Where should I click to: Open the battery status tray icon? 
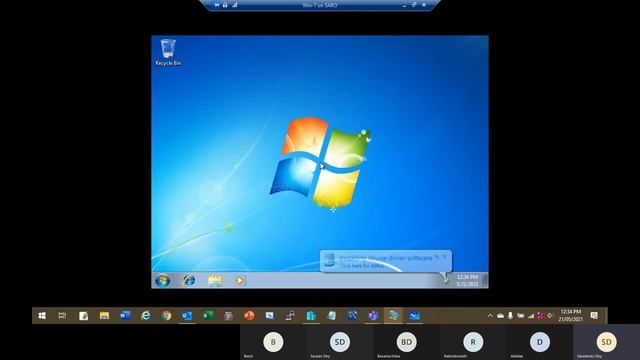click(x=520, y=316)
